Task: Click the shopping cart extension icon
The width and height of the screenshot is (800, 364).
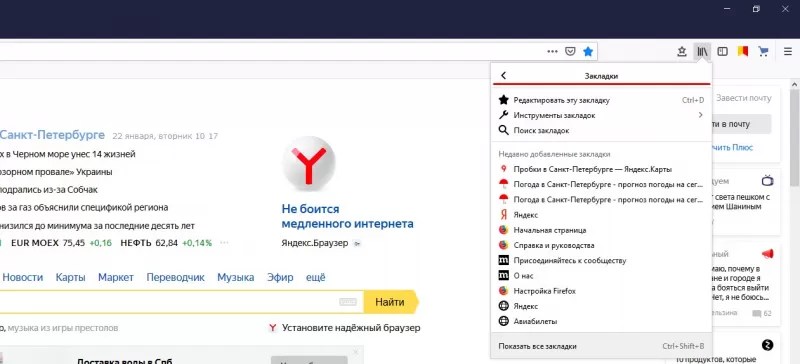Action: click(763, 51)
